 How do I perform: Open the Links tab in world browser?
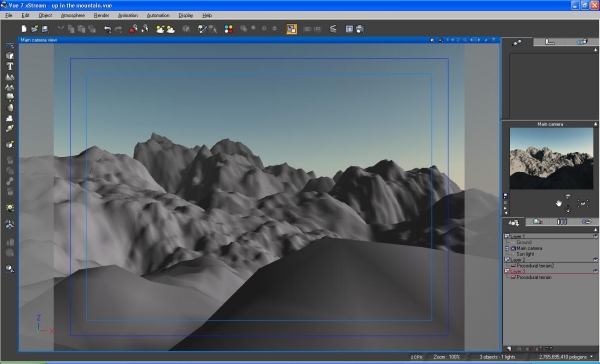[586, 222]
